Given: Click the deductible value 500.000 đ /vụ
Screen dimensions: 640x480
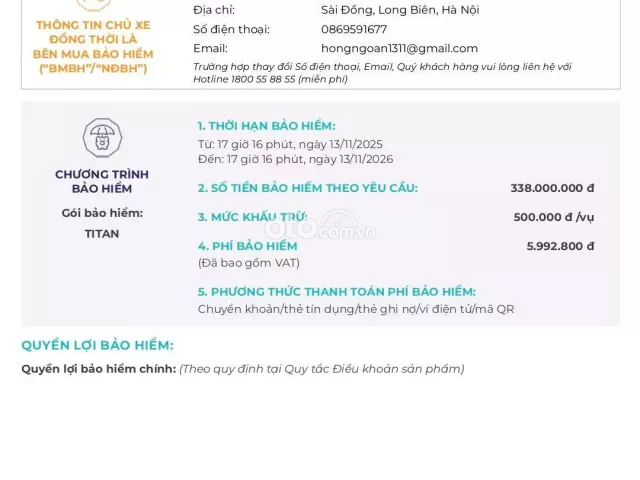Looking at the screenshot, I should [x=554, y=217].
